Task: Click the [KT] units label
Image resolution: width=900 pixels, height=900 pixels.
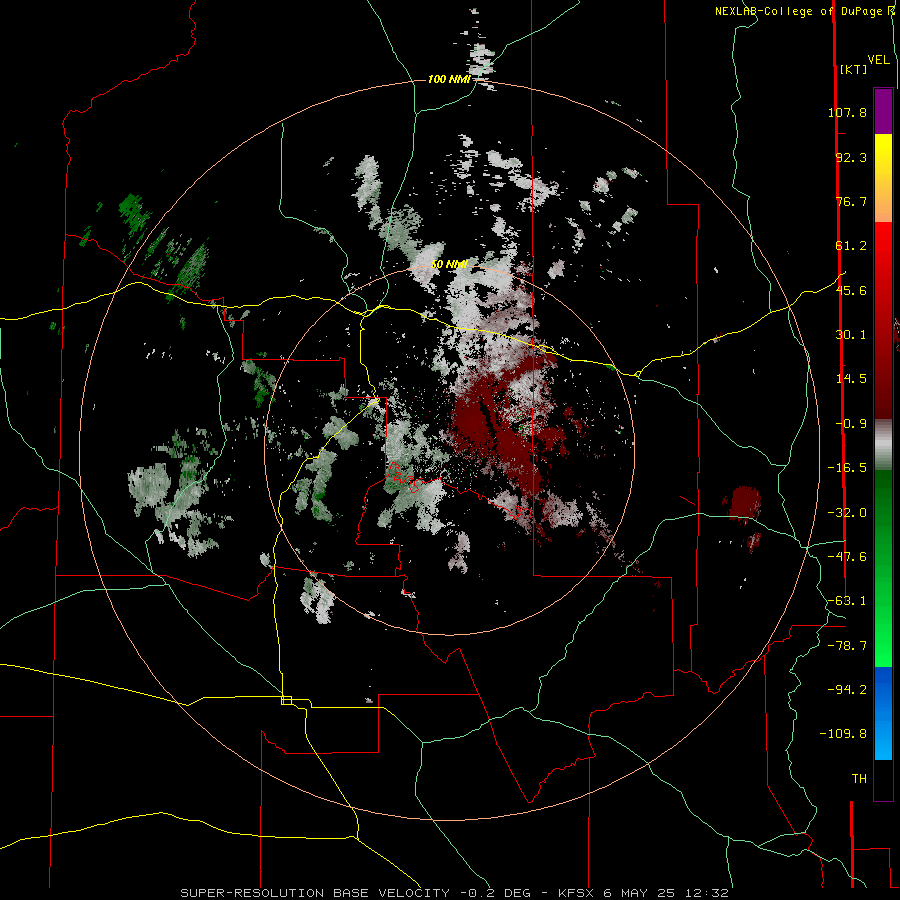Action: coord(854,70)
